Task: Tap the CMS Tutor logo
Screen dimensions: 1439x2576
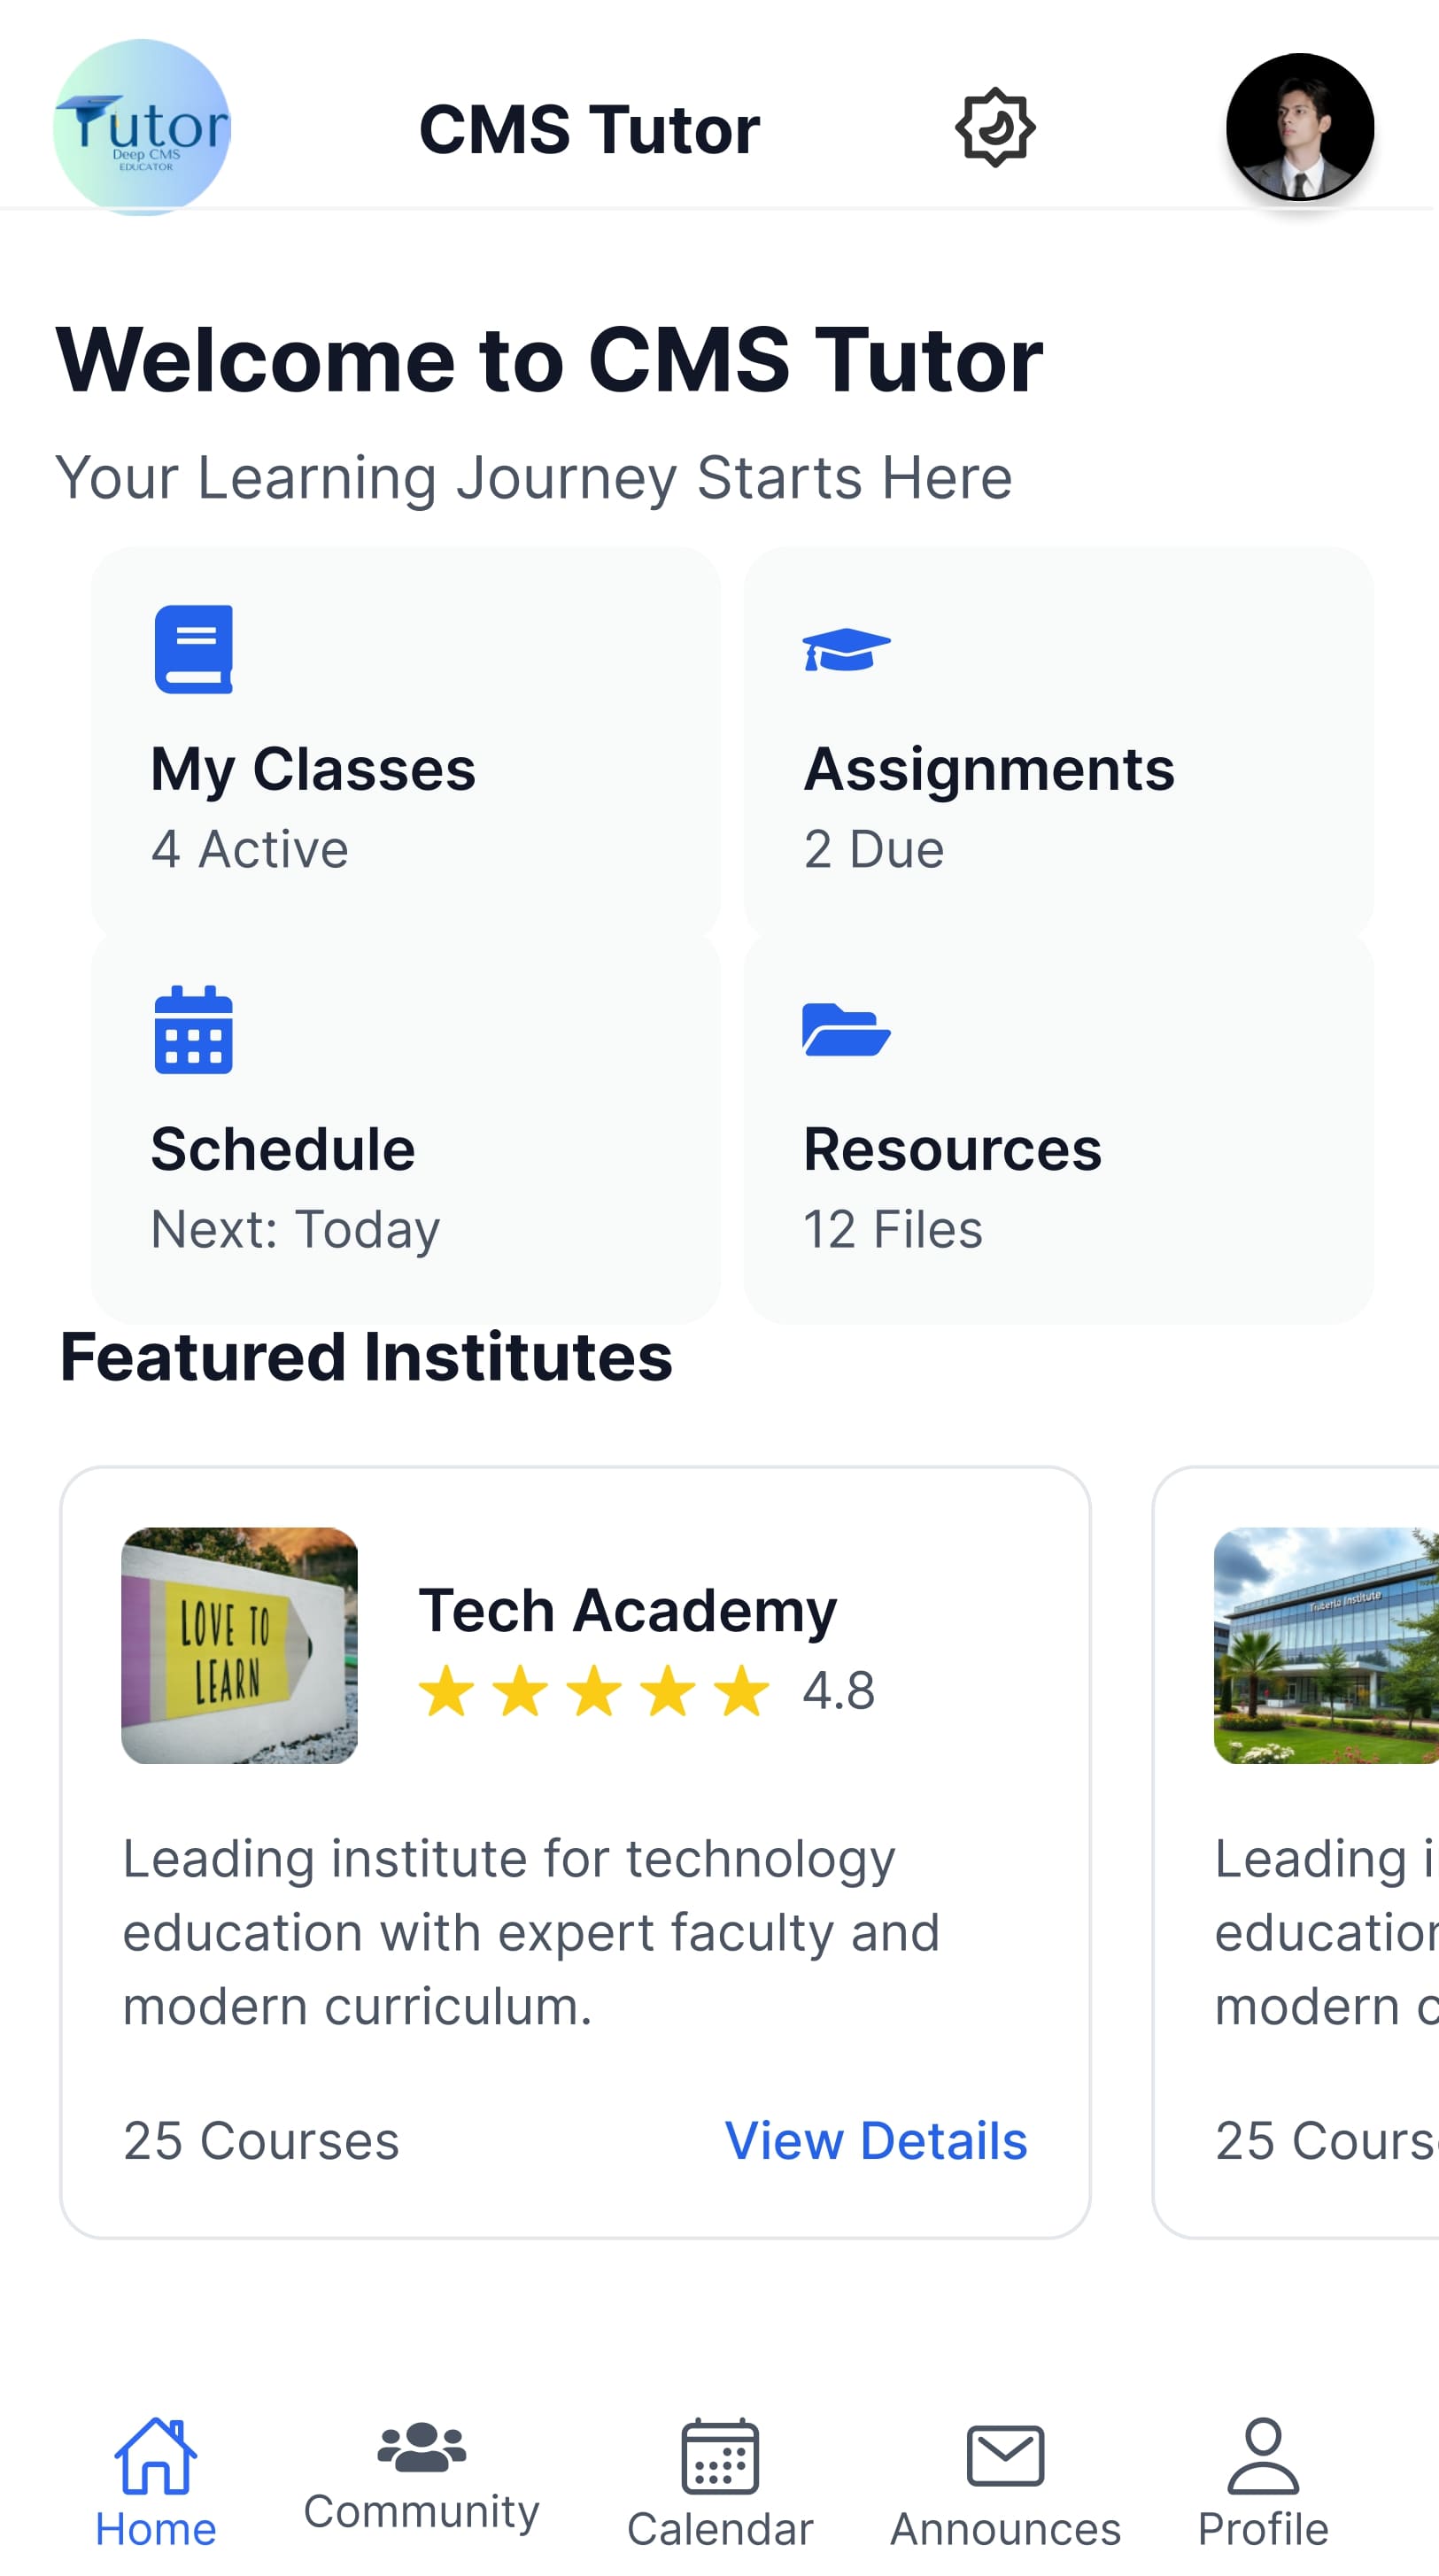Action: point(143,124)
